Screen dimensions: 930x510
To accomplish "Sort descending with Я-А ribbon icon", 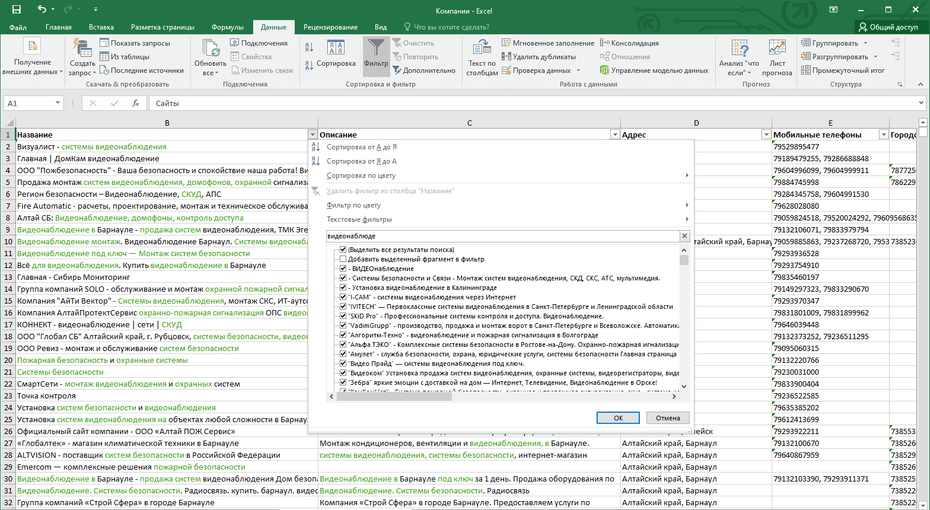I will tap(309, 66).
